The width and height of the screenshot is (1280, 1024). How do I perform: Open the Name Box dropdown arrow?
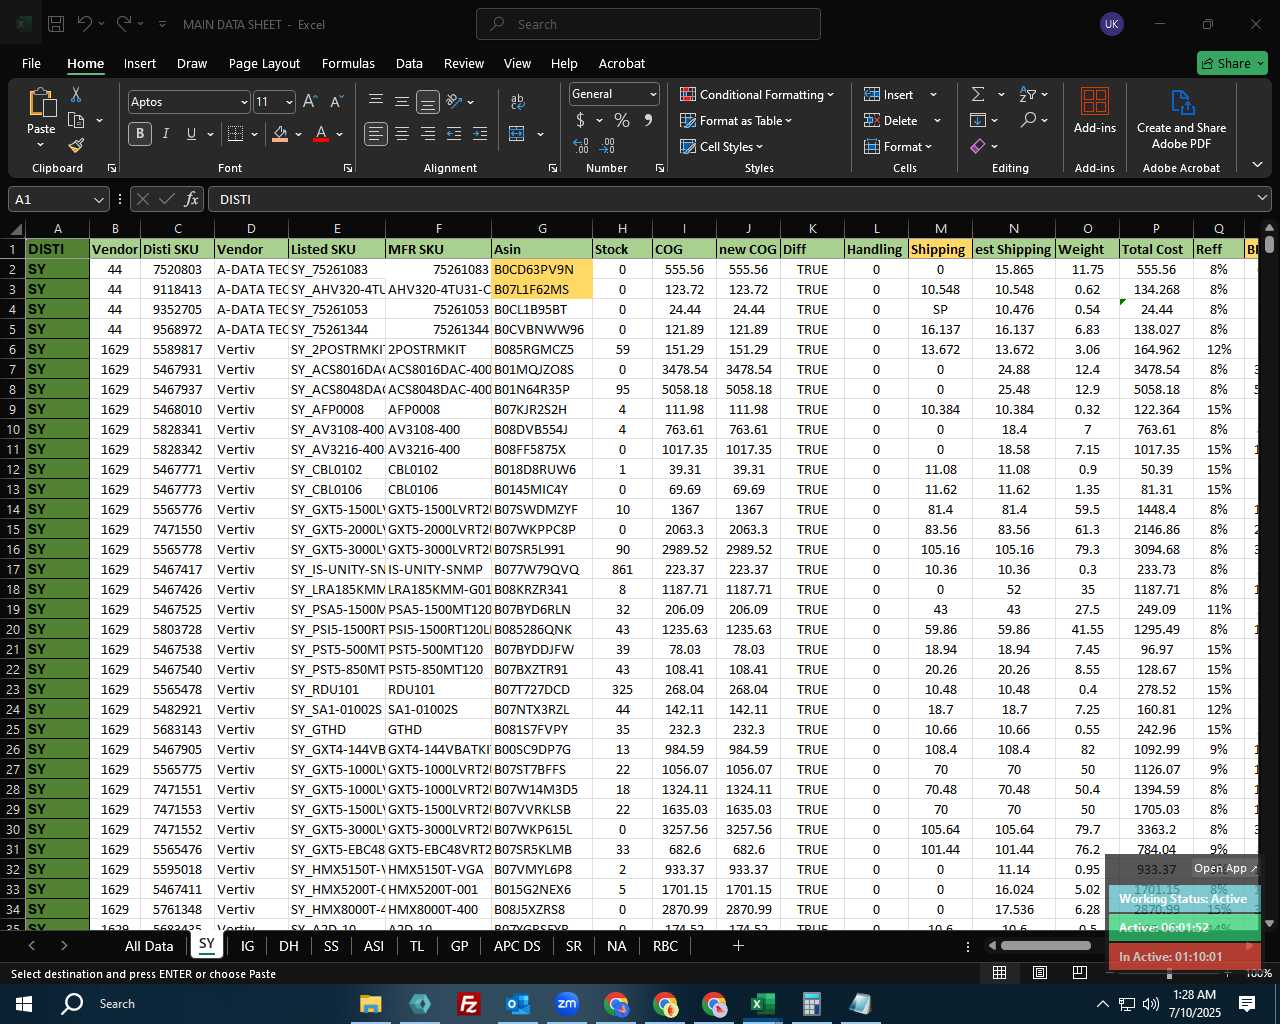coord(98,199)
